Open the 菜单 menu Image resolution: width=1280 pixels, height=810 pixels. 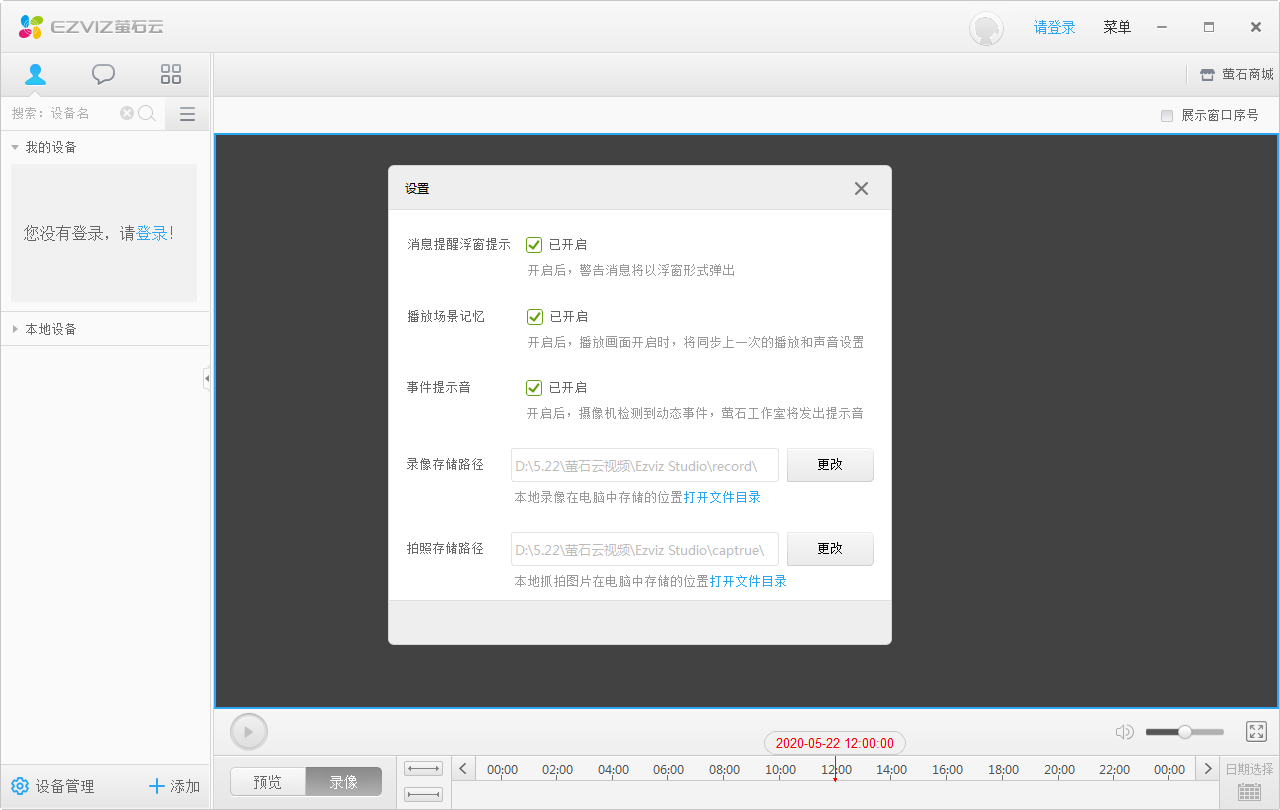[1116, 27]
